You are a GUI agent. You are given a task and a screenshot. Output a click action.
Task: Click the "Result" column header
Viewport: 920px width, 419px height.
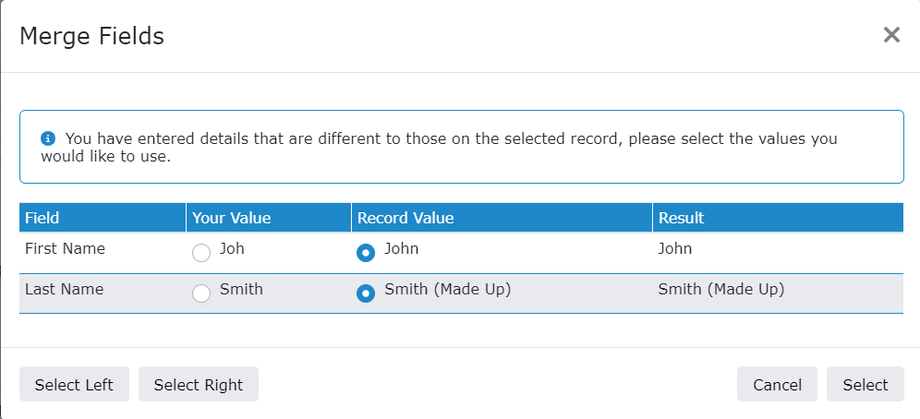point(681,217)
